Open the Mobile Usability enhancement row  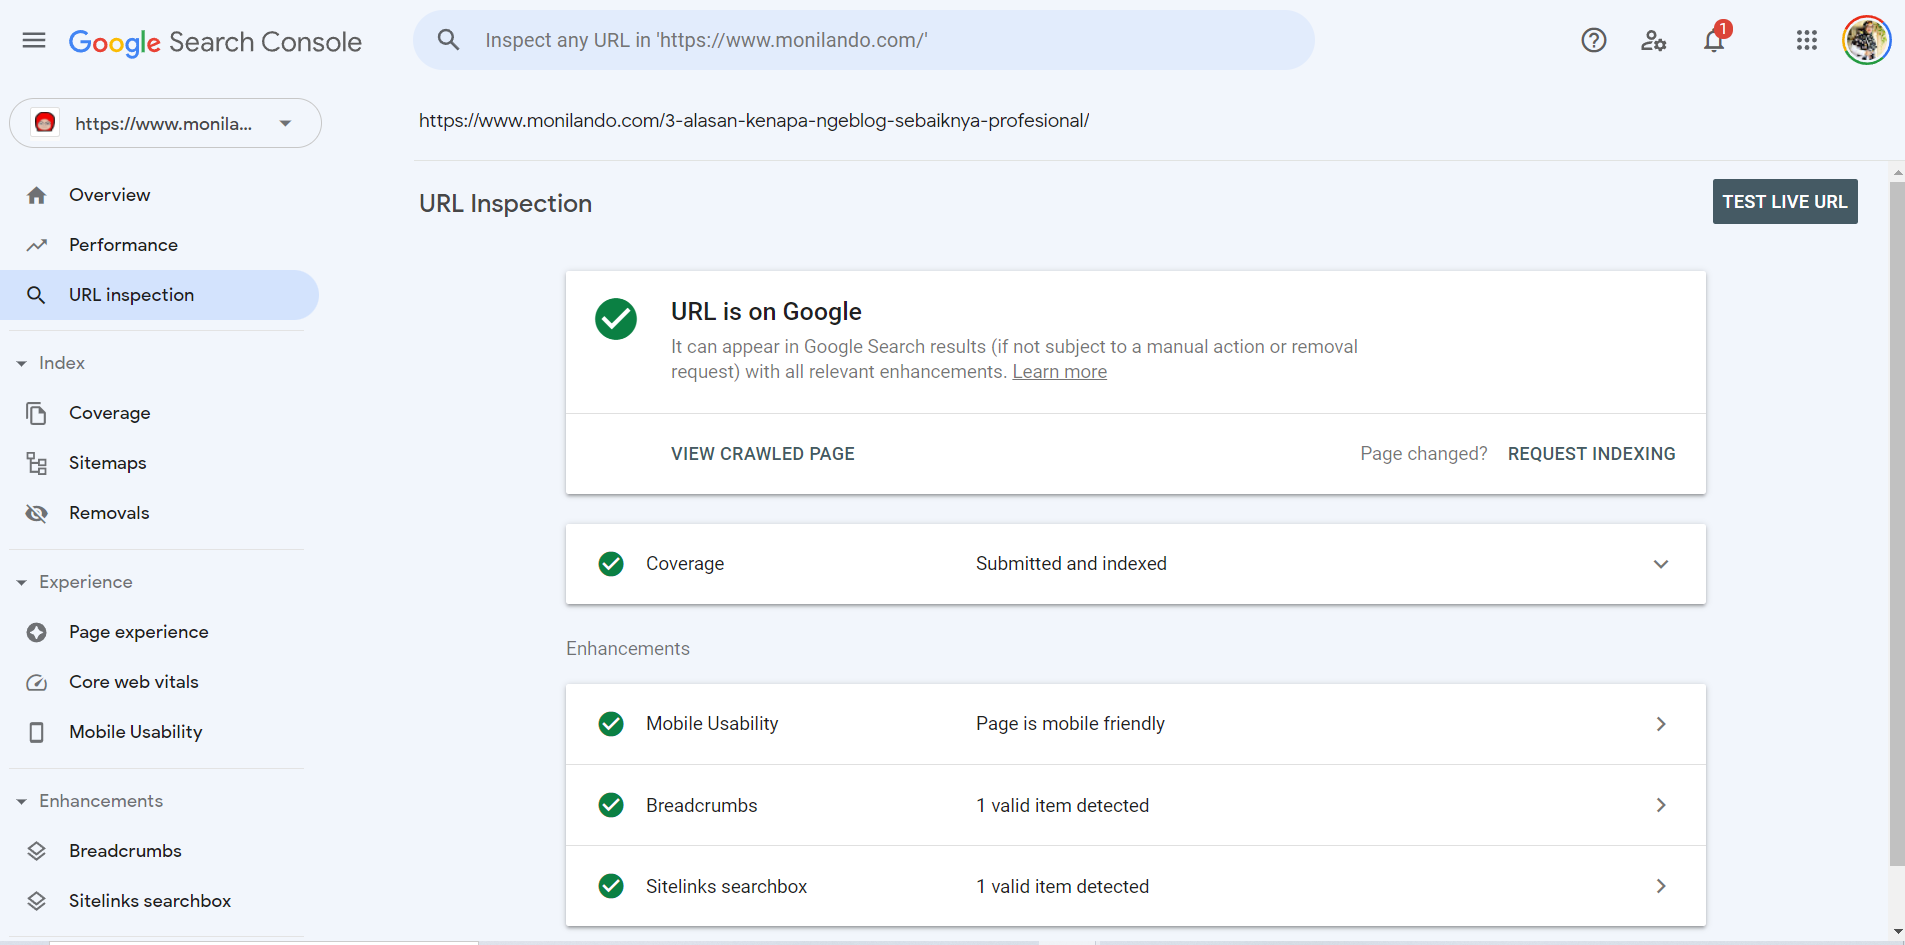pos(1135,724)
